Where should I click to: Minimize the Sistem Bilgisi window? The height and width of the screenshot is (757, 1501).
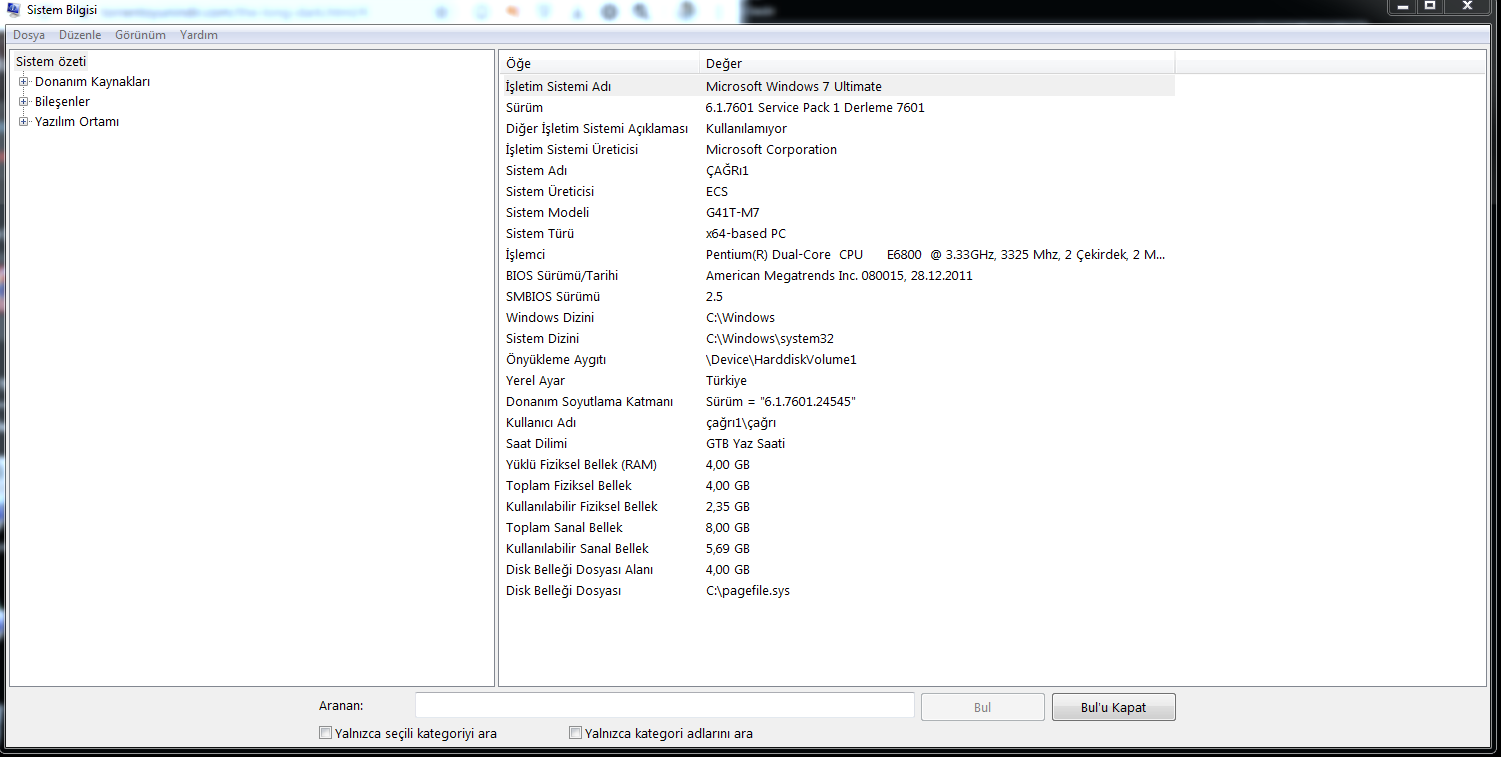point(1402,6)
